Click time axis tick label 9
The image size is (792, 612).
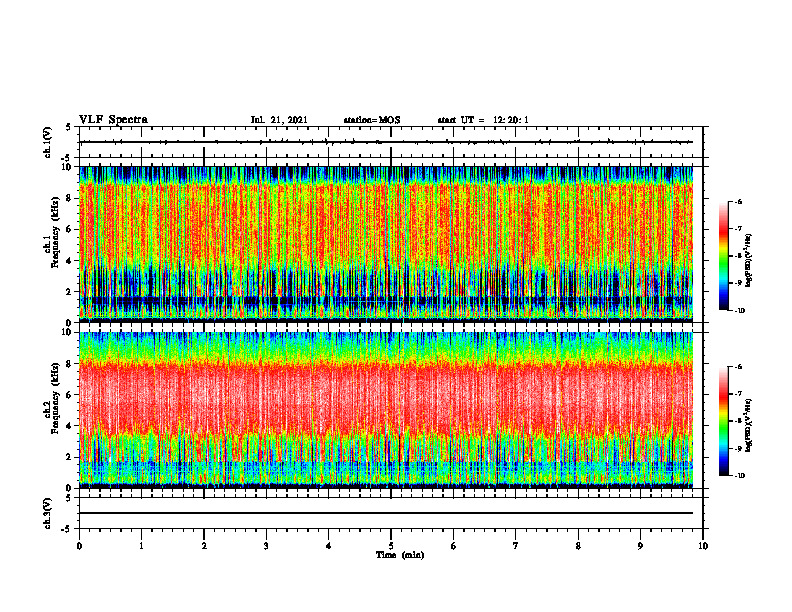pos(640,546)
